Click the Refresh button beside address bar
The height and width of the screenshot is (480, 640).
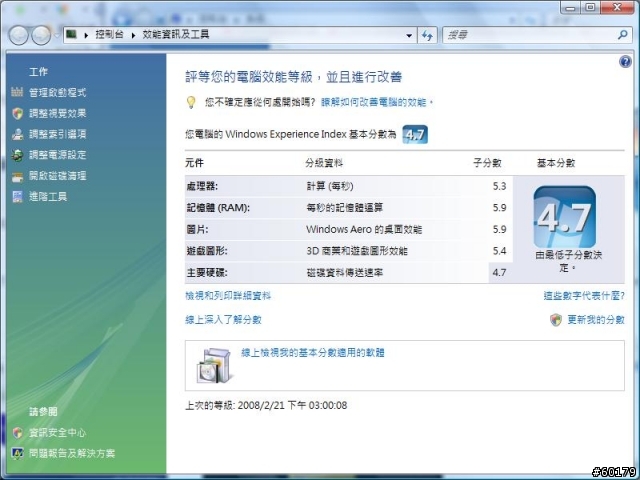(427, 36)
